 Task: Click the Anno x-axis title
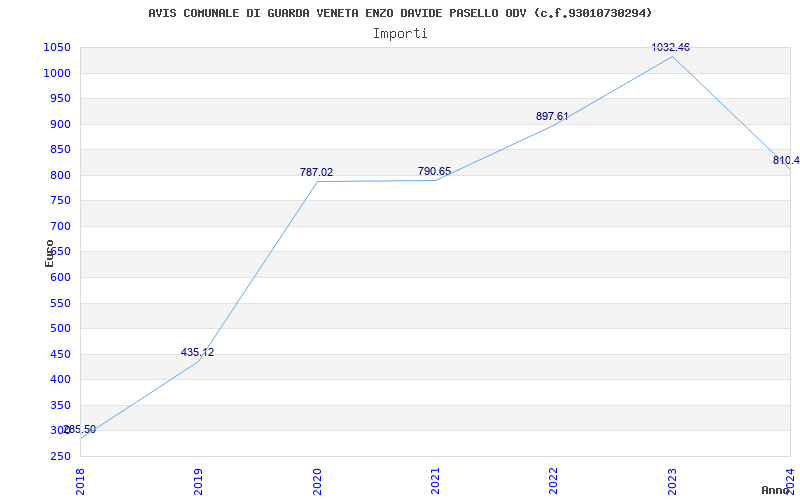click(x=775, y=490)
